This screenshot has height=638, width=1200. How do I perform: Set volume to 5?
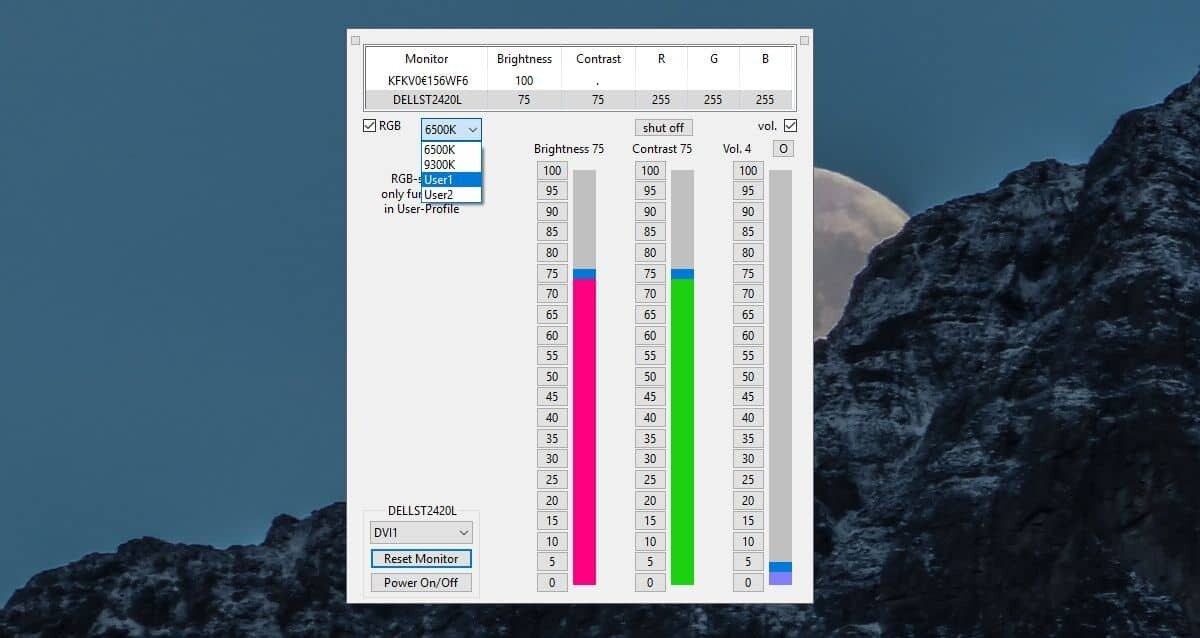[748, 561]
